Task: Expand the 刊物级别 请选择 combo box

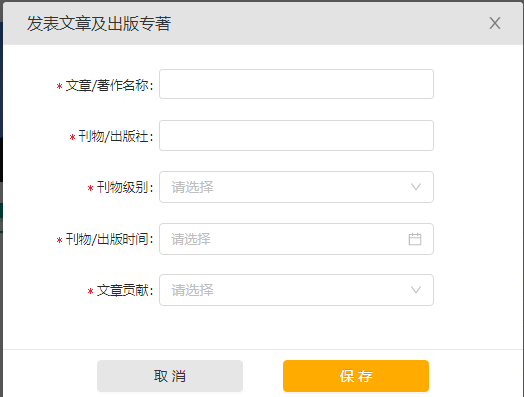Action: (x=296, y=187)
